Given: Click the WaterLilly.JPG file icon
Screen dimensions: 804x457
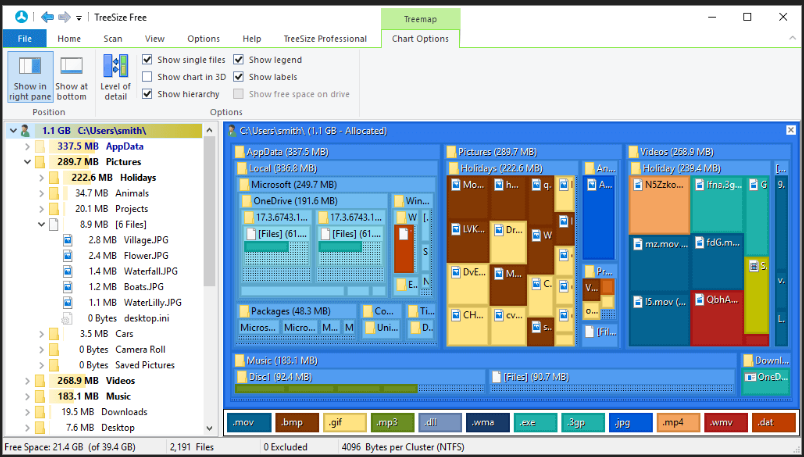Looking at the screenshot, I should tap(68, 303).
